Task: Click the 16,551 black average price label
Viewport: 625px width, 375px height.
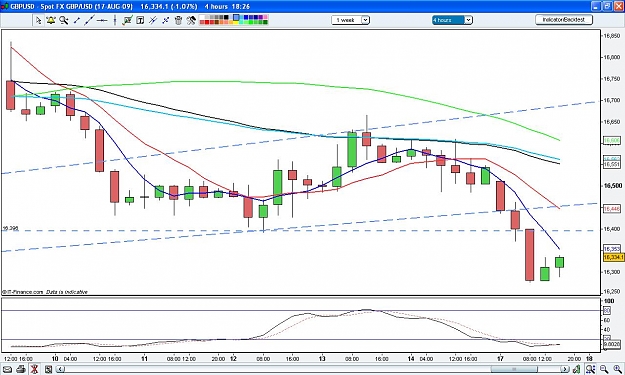Action: click(612, 164)
